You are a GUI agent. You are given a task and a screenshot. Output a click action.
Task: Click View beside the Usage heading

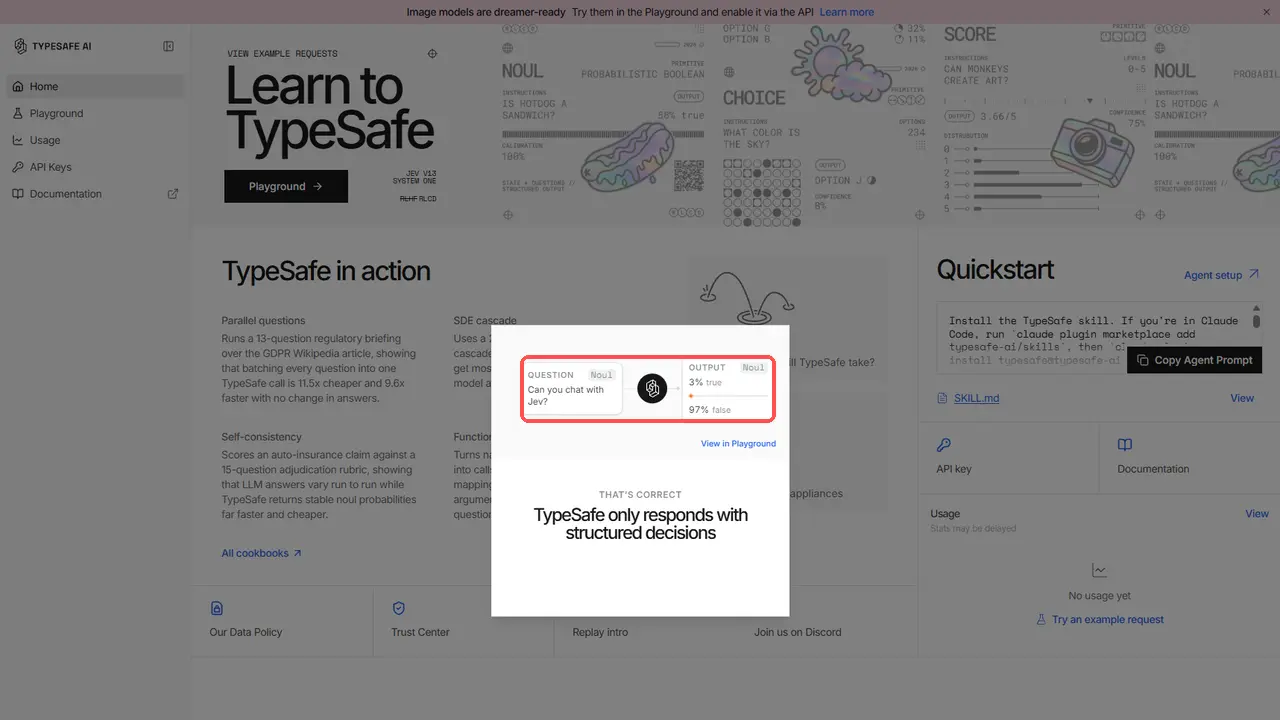[x=1257, y=514]
